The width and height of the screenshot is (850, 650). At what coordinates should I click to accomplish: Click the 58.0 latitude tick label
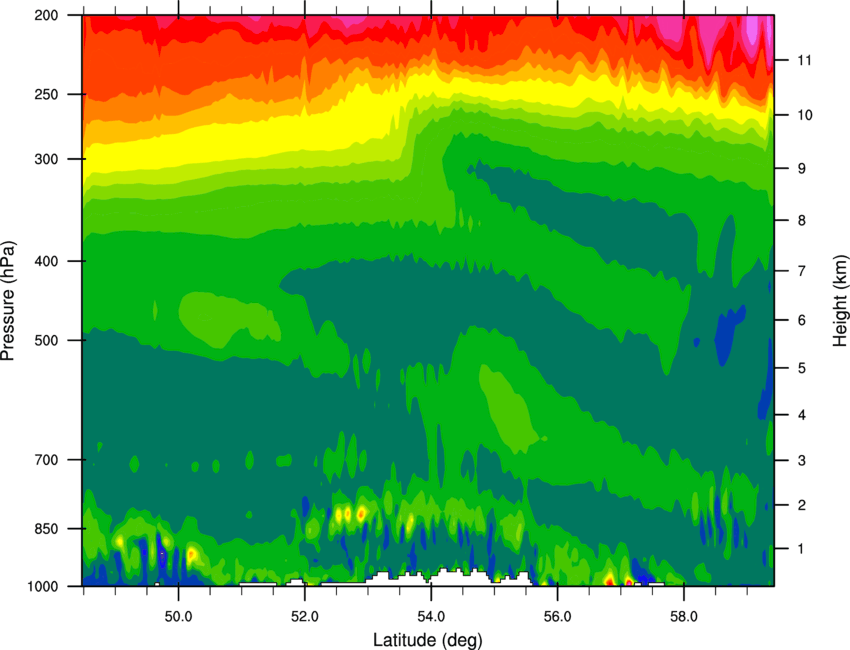tap(684, 616)
